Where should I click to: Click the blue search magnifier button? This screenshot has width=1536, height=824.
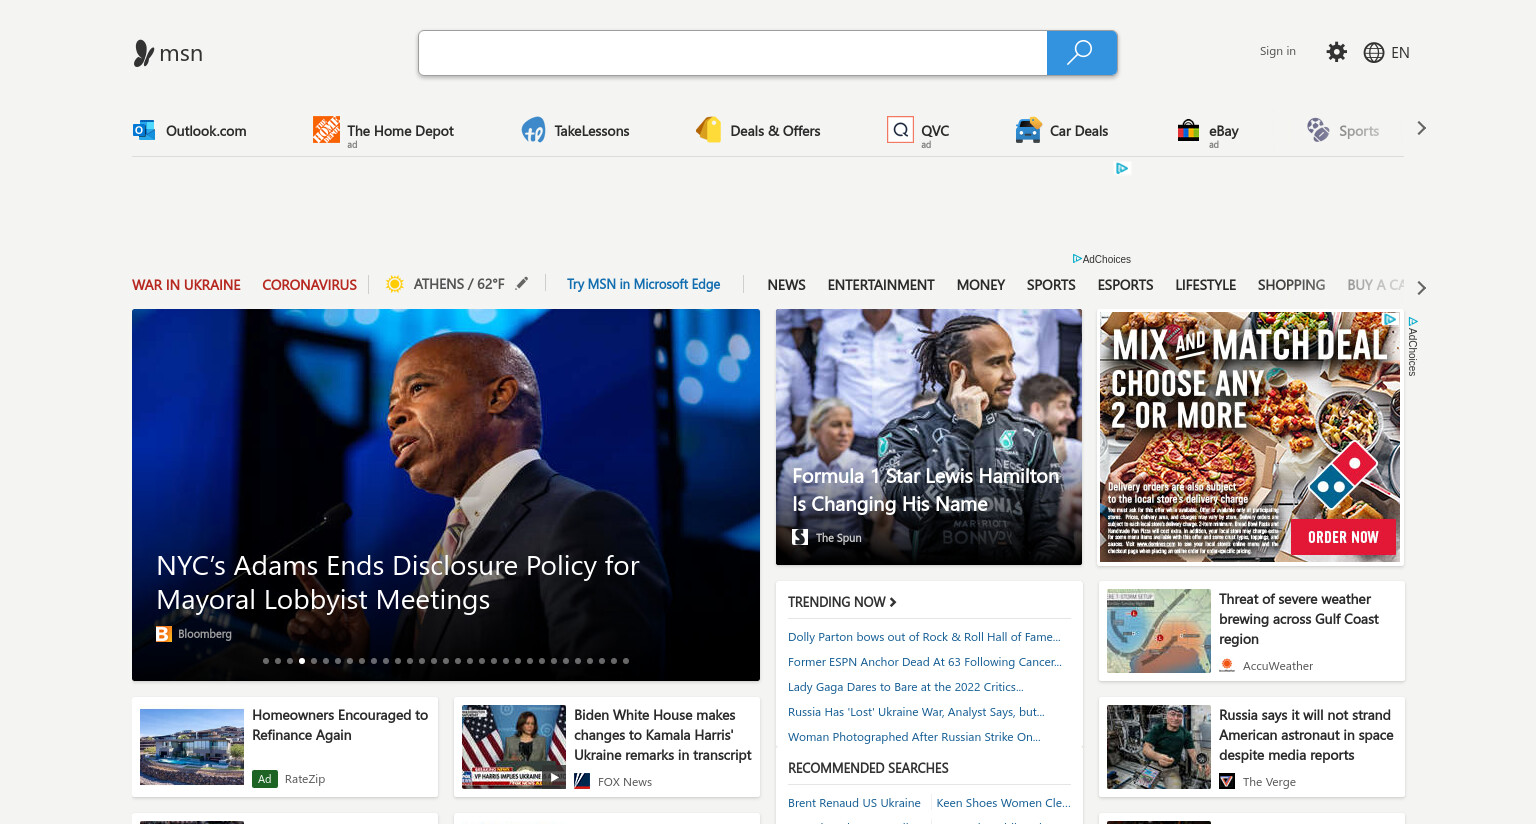[x=1081, y=53]
